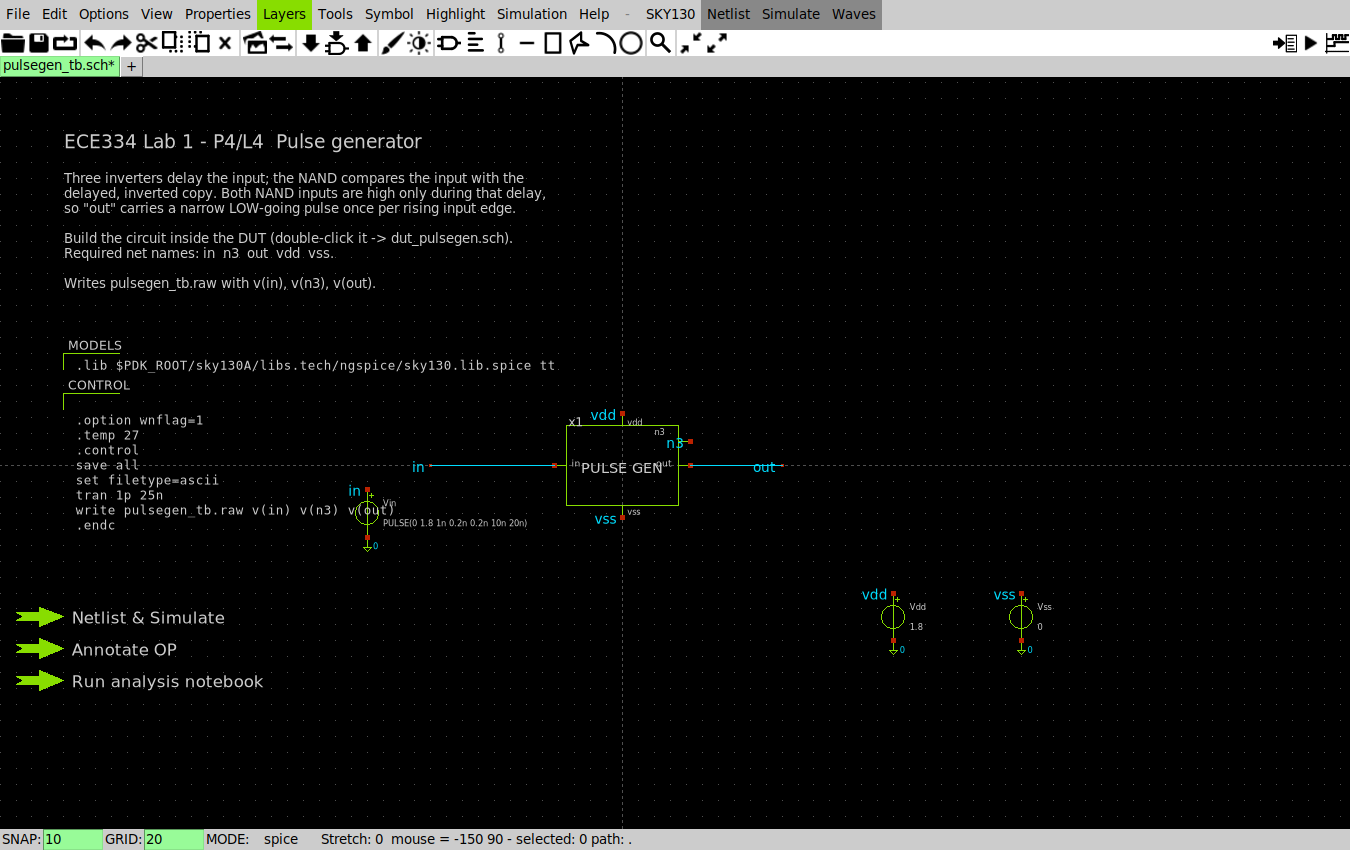Click the Undo arrow icon

pyautogui.click(x=94, y=43)
